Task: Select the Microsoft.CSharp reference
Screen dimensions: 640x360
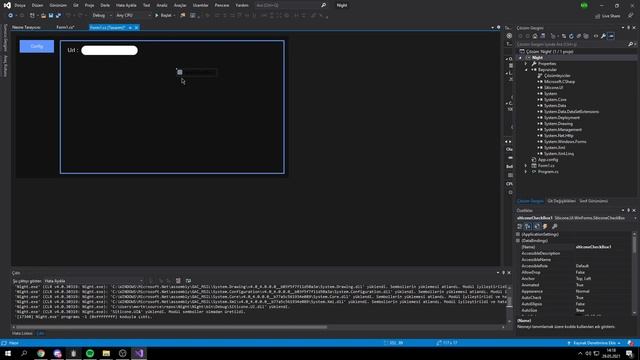Action: (559, 82)
